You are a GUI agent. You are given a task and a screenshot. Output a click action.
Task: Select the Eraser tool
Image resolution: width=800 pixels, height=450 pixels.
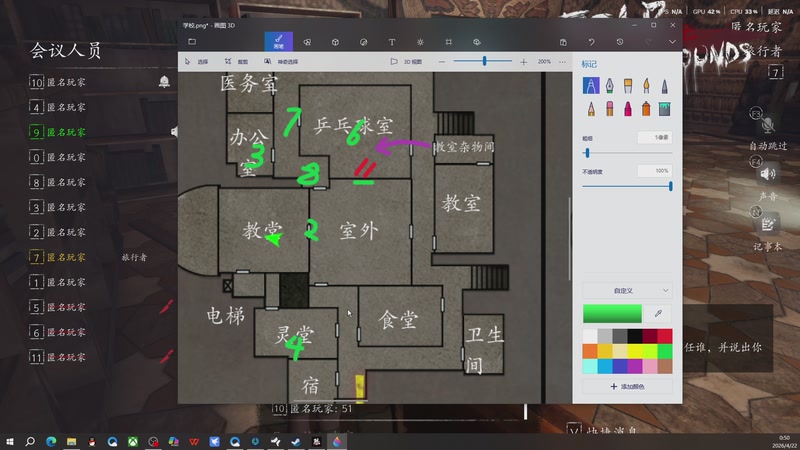609,109
